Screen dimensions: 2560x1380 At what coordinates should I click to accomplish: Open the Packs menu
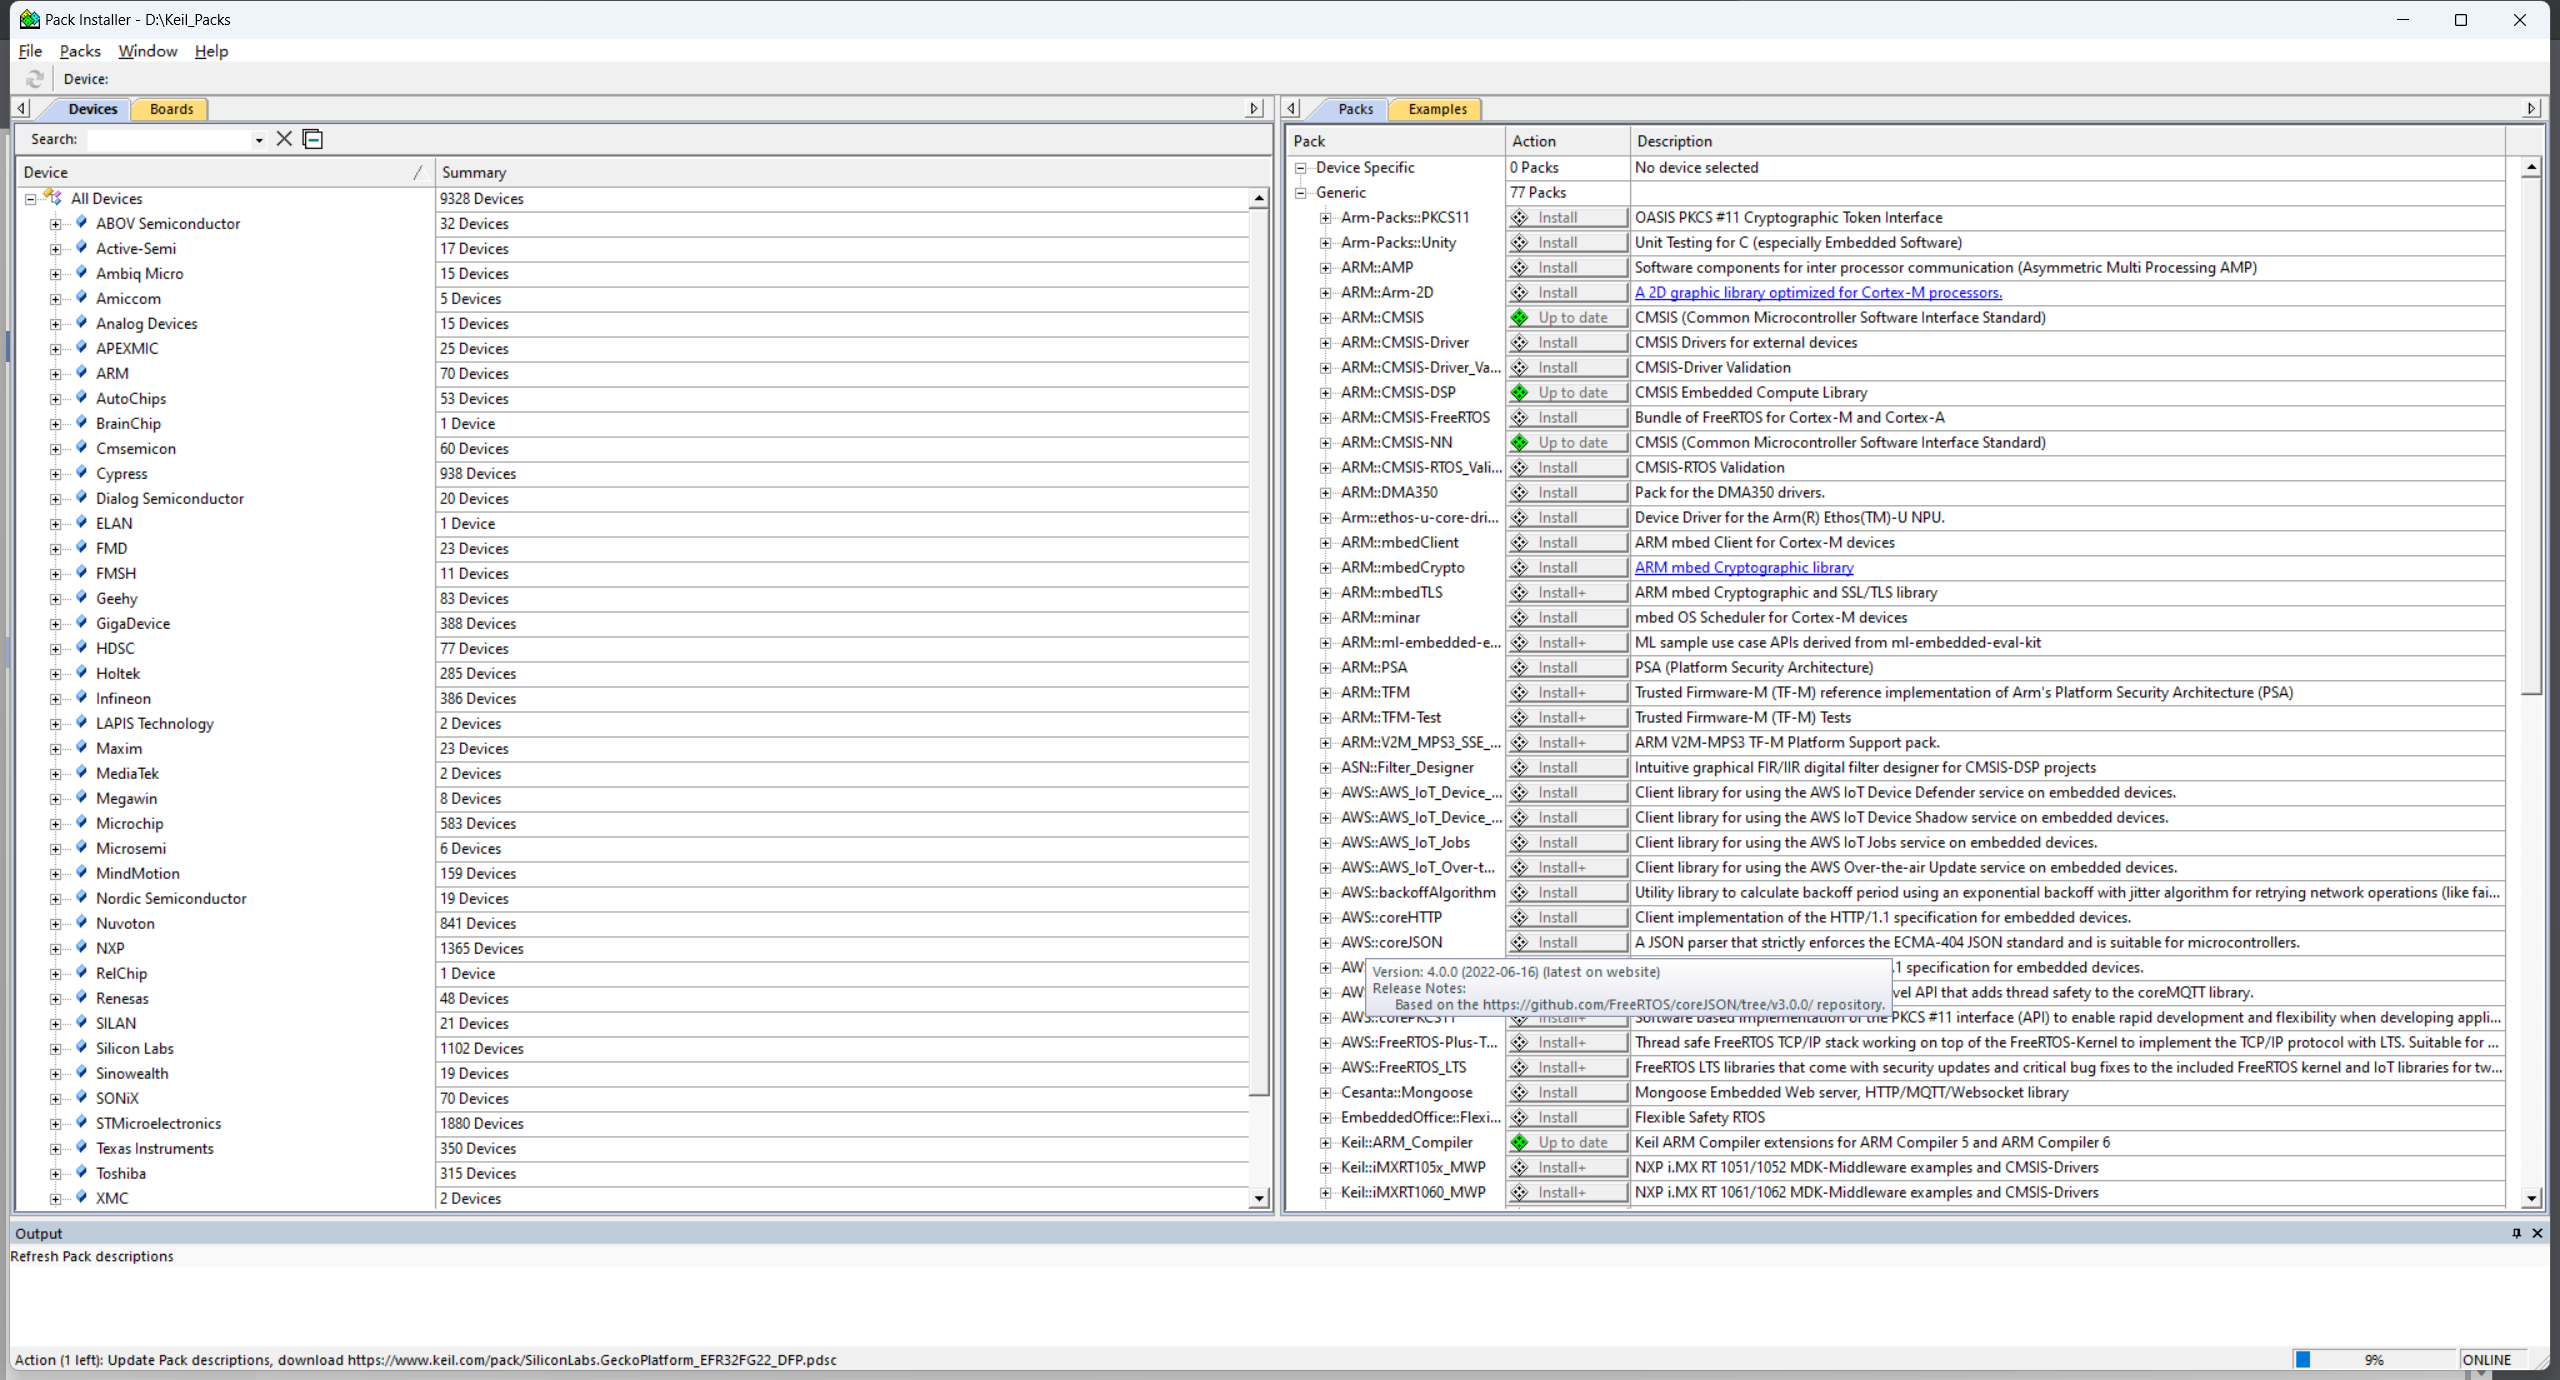point(80,51)
